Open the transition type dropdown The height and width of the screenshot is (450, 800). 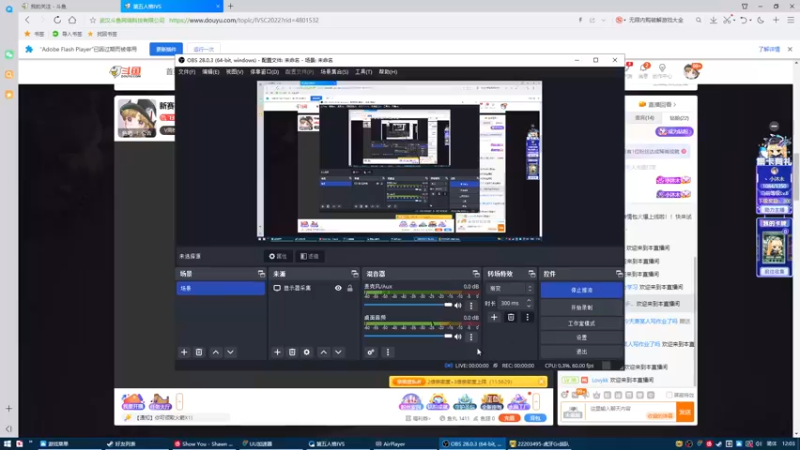tap(509, 289)
